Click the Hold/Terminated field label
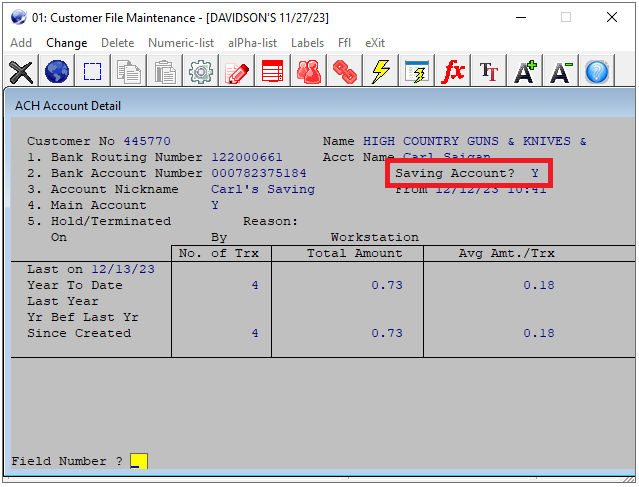The width and height of the screenshot is (639, 487). pyautogui.click(x=111, y=221)
